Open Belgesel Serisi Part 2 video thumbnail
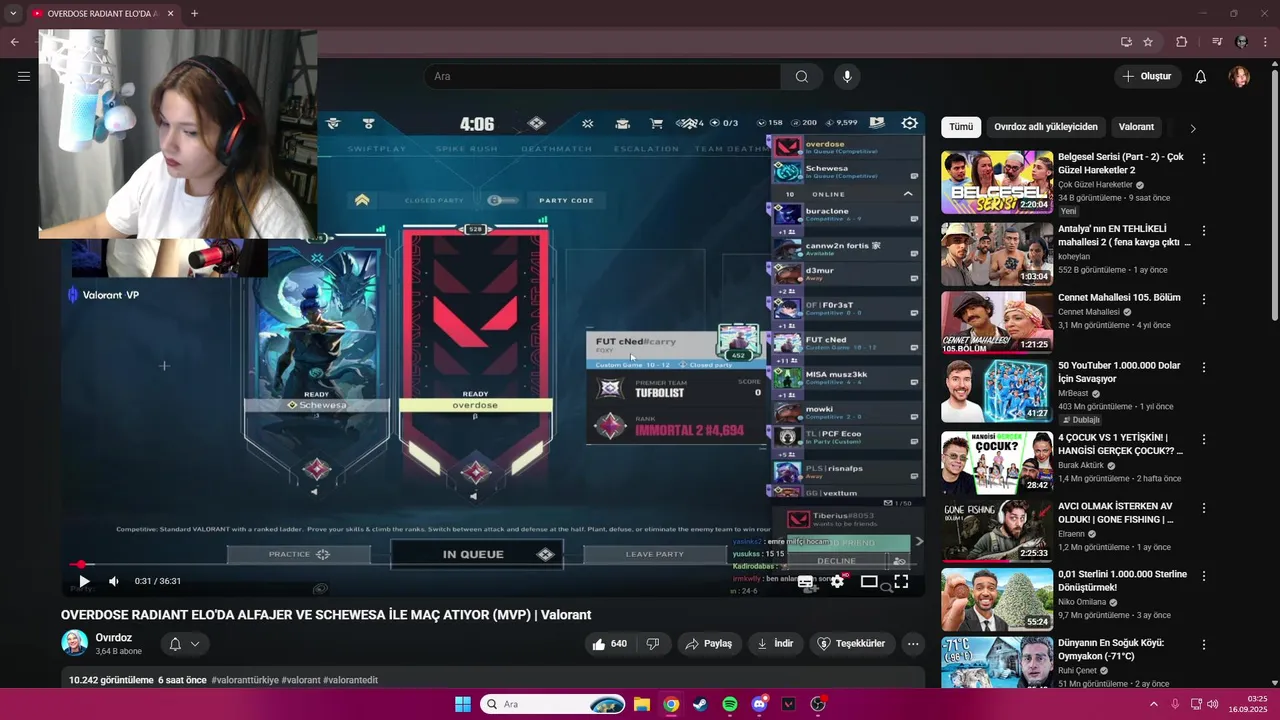This screenshot has height=720, width=1280. point(997,182)
